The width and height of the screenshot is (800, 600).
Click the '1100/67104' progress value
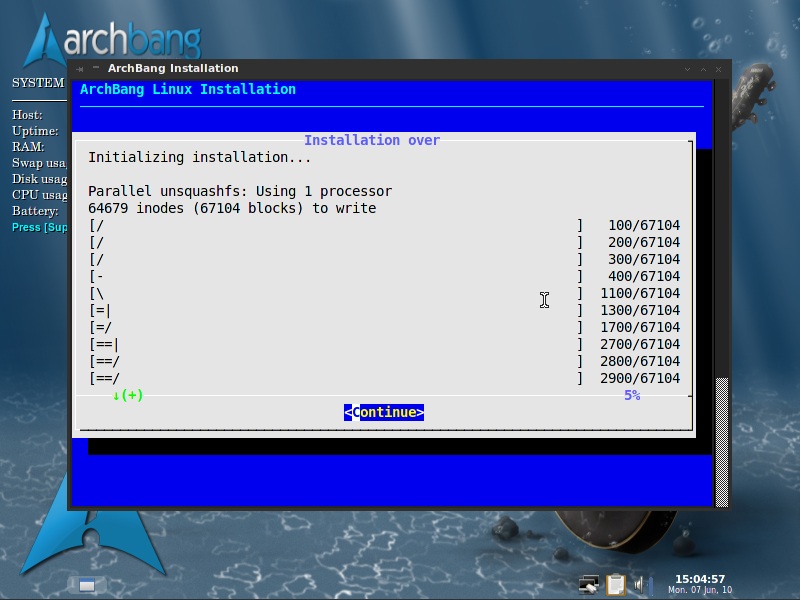click(640, 293)
